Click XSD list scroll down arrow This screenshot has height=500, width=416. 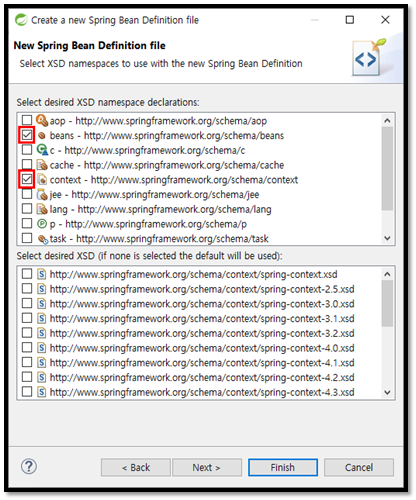387,392
